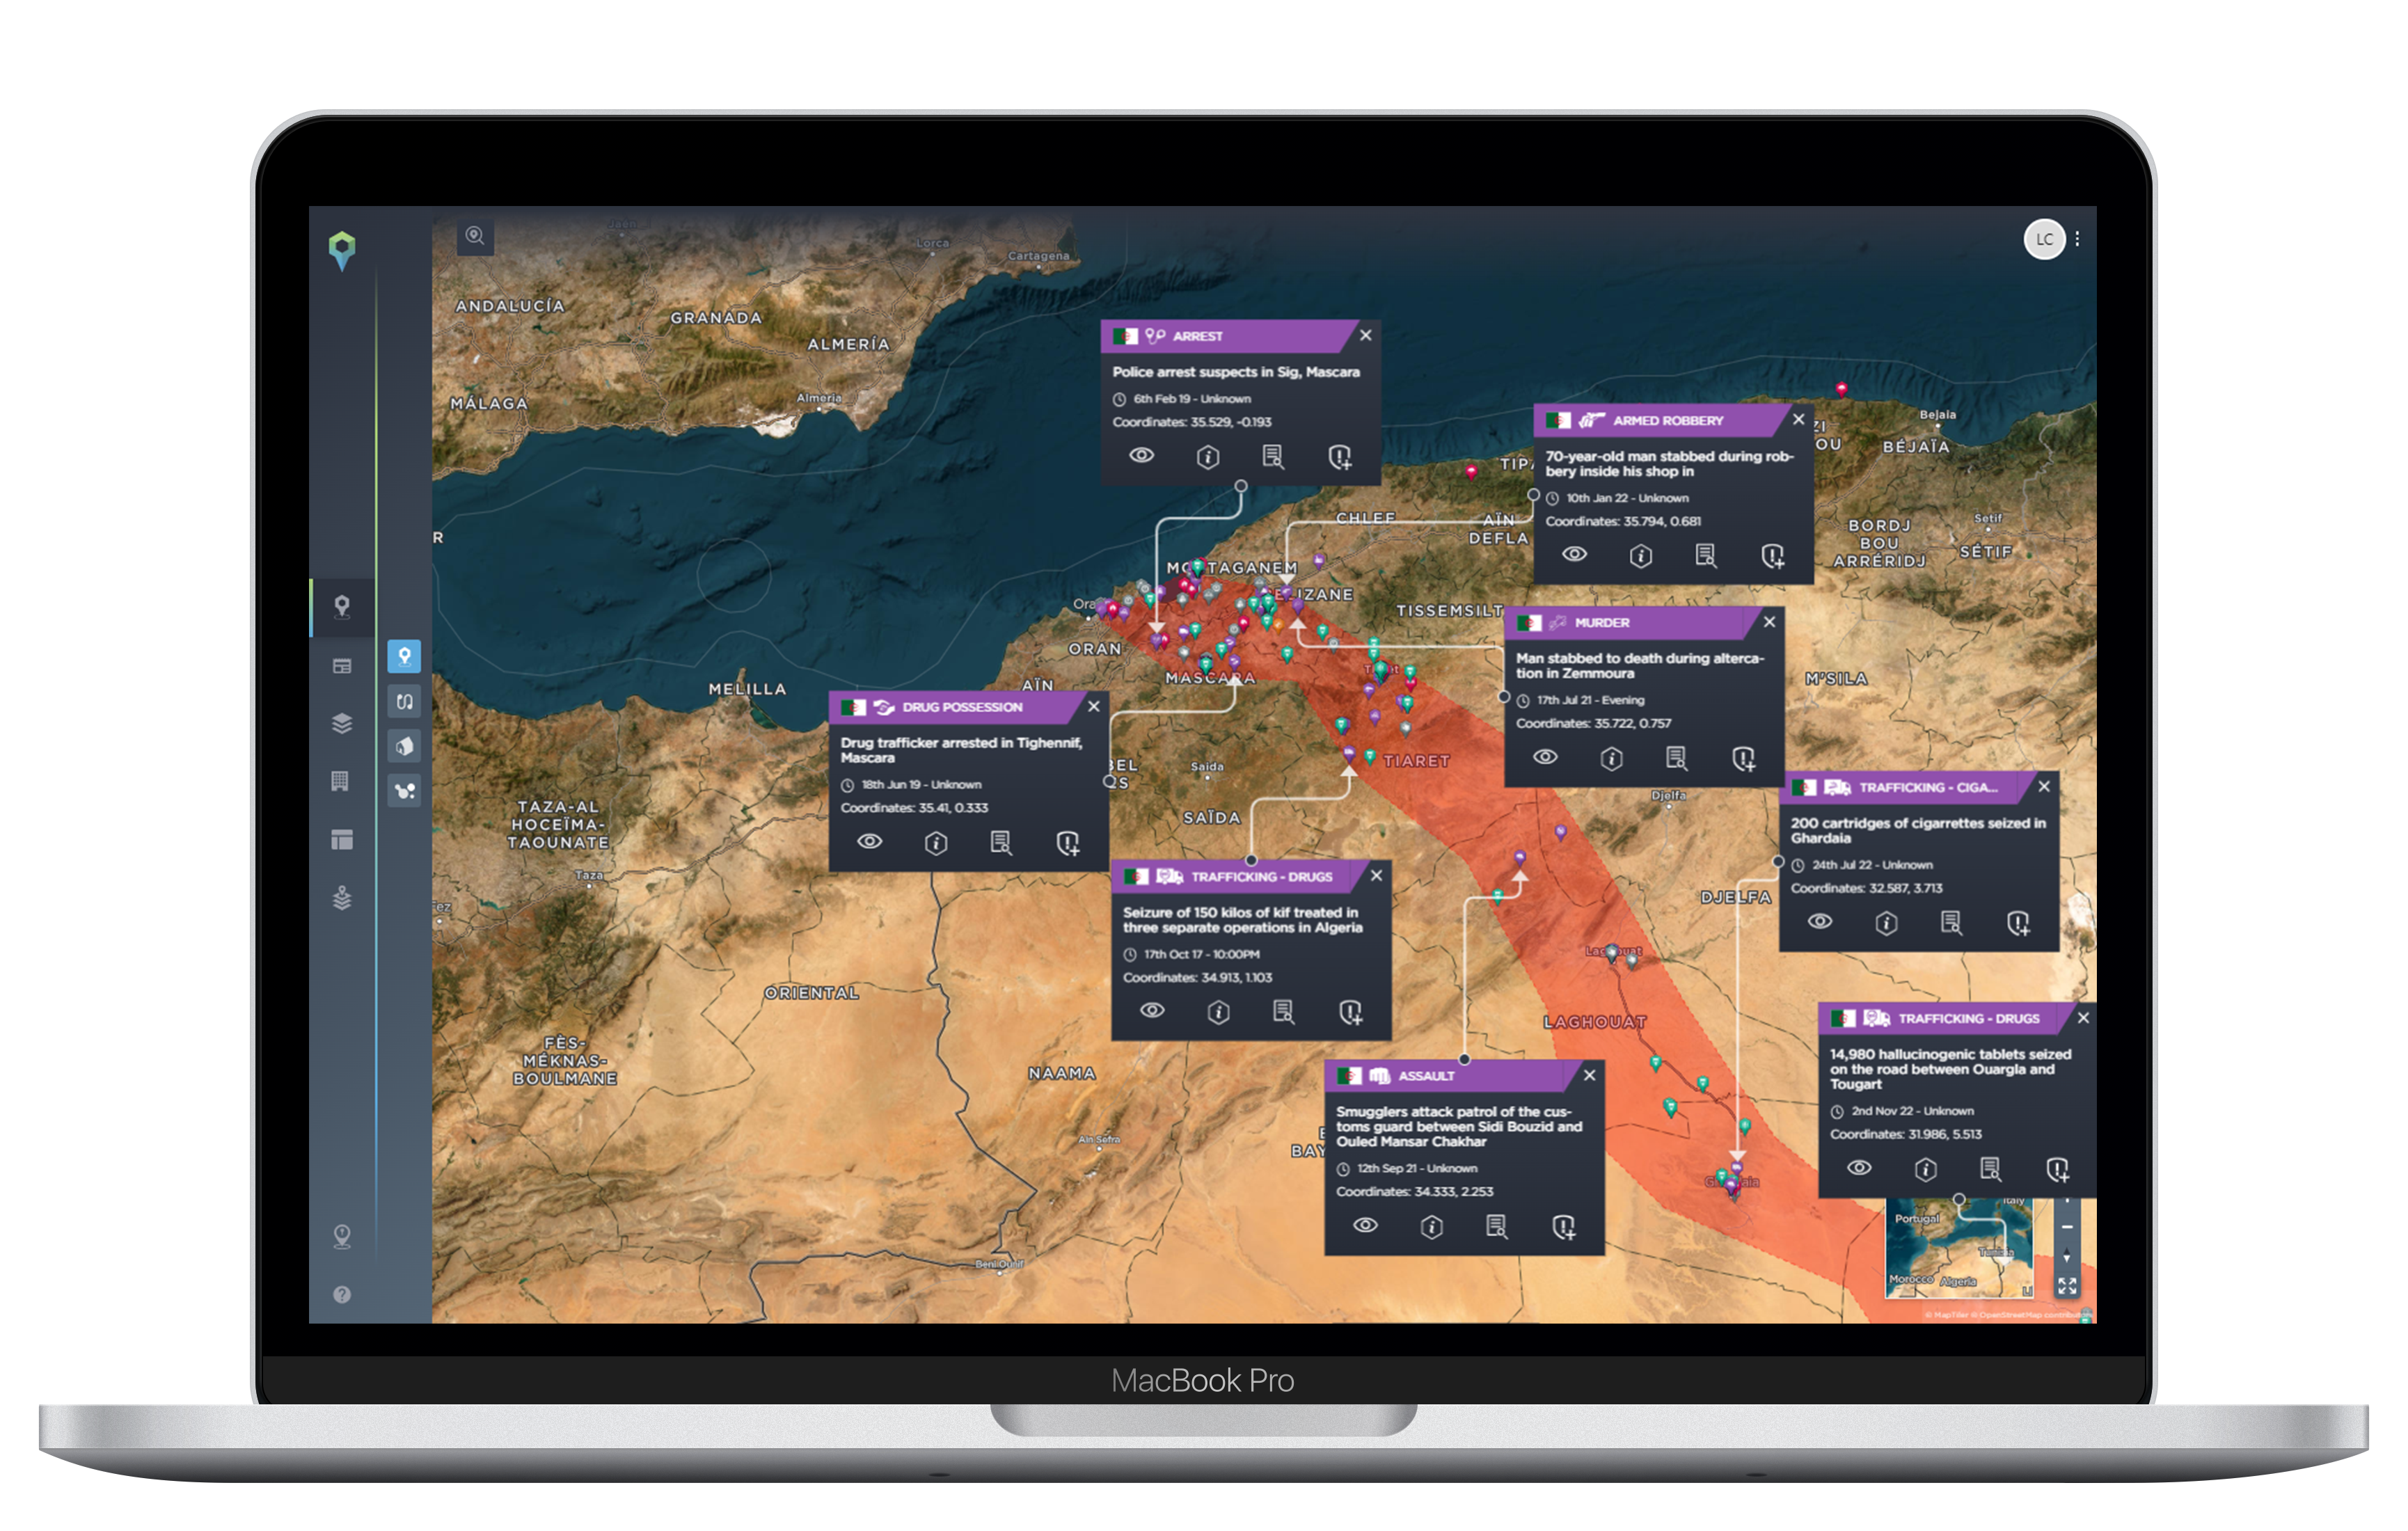Viewport: 2408px width, 1531px height.
Task: Toggle eye on hallucinogenic tablets card
Action: point(1859,1168)
